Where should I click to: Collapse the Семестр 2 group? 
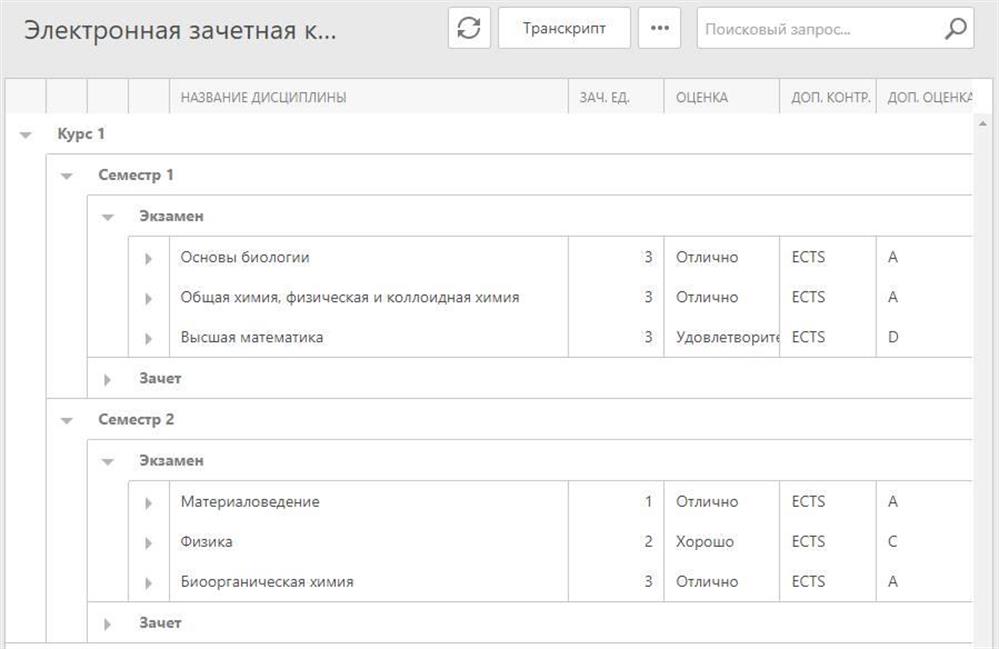click(66, 420)
